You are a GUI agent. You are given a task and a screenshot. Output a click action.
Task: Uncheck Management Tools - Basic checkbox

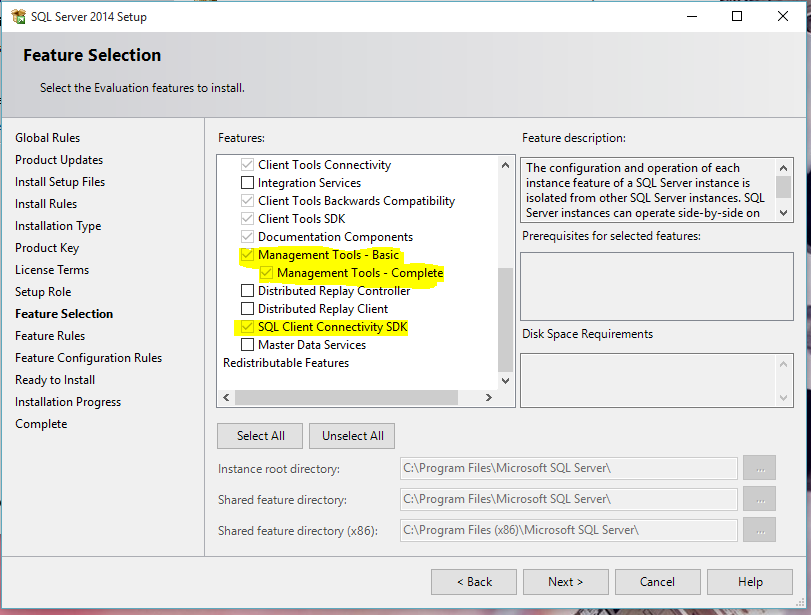pyautogui.click(x=247, y=255)
